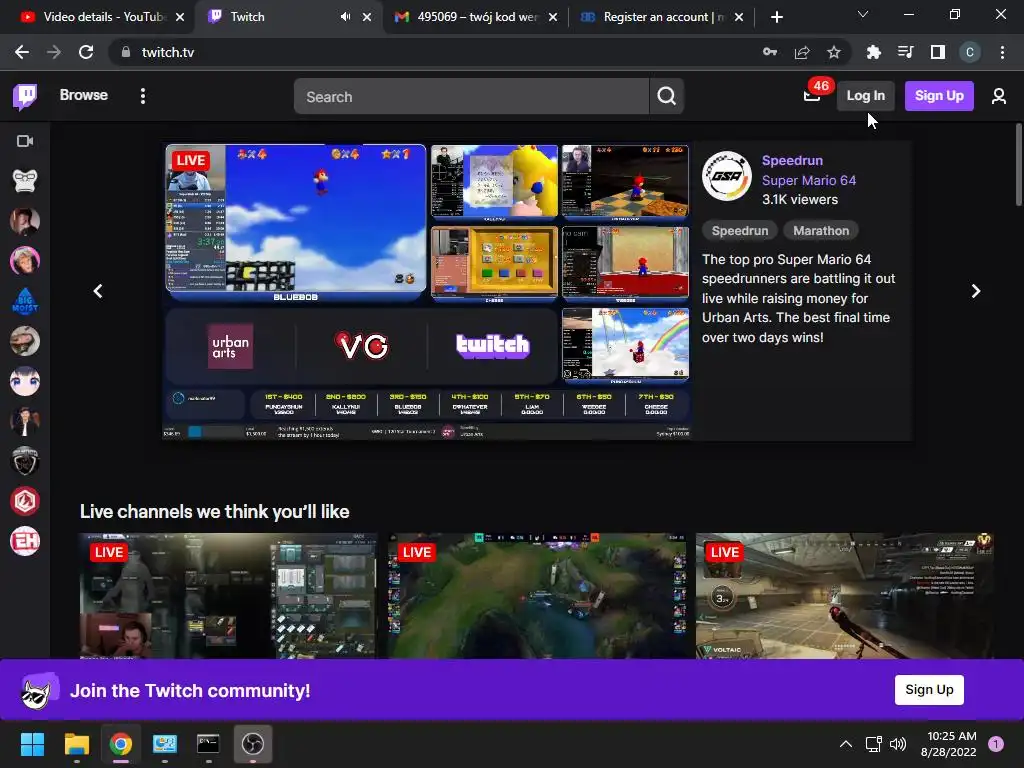The height and width of the screenshot is (768, 1024).
Task: Focus the Twitch Search field
Action: pos(471,97)
